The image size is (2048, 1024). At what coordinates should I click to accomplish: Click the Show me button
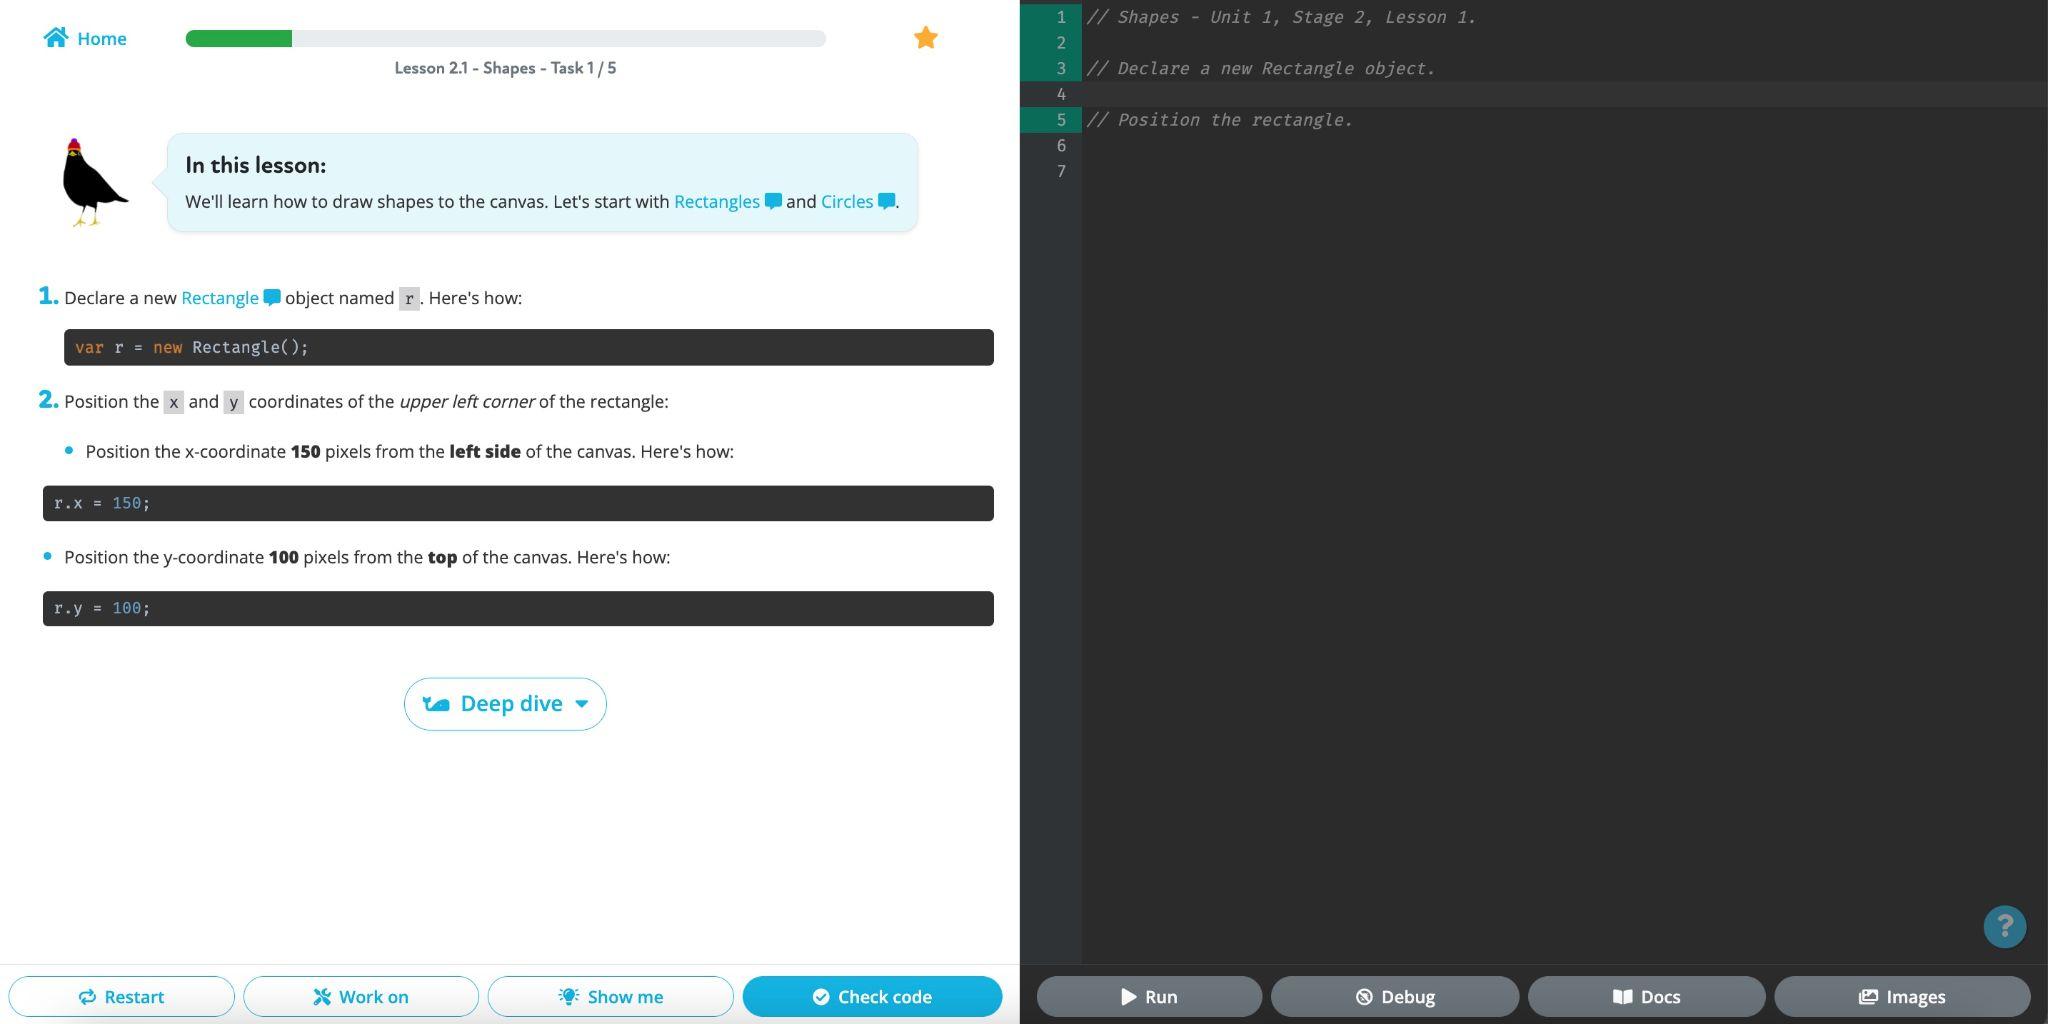pyautogui.click(x=610, y=996)
